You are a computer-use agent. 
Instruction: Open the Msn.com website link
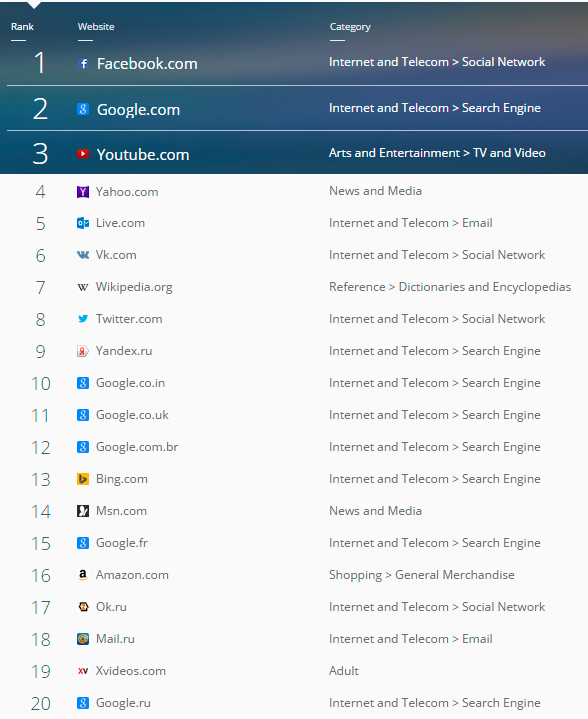122,511
